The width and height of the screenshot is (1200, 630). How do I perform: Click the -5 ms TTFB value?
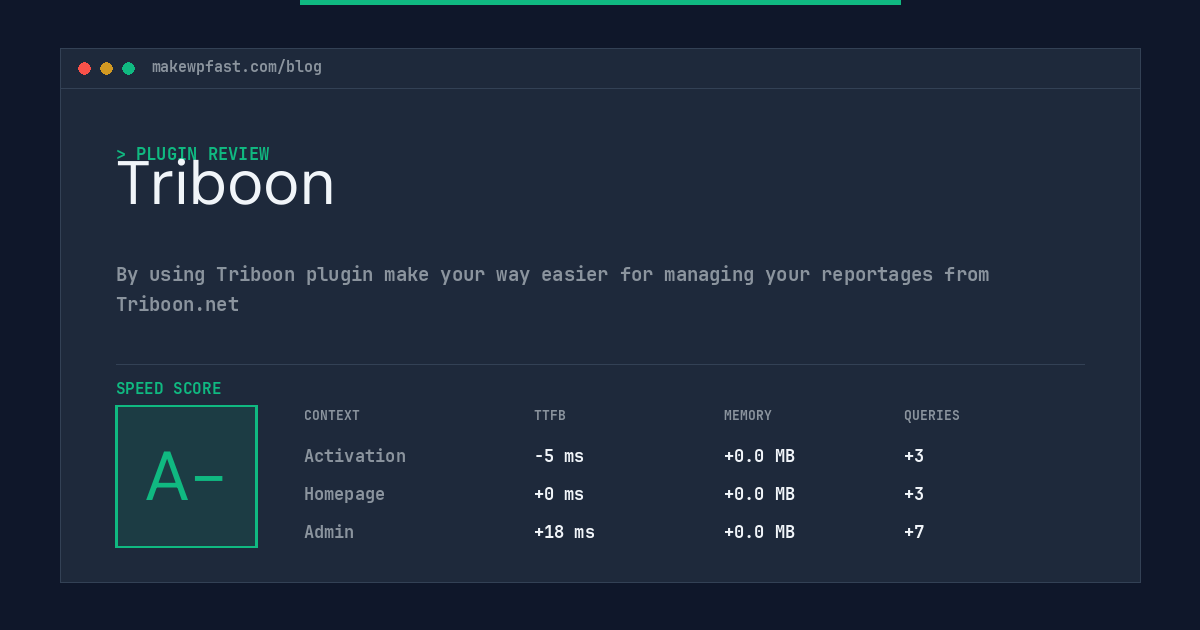coord(559,456)
